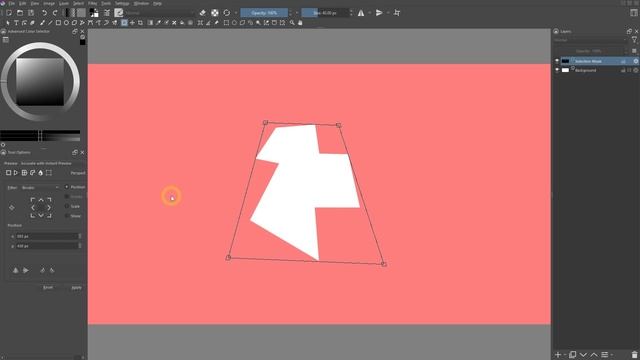Open the Filter menu
640x360 pixels.
(x=93, y=3)
